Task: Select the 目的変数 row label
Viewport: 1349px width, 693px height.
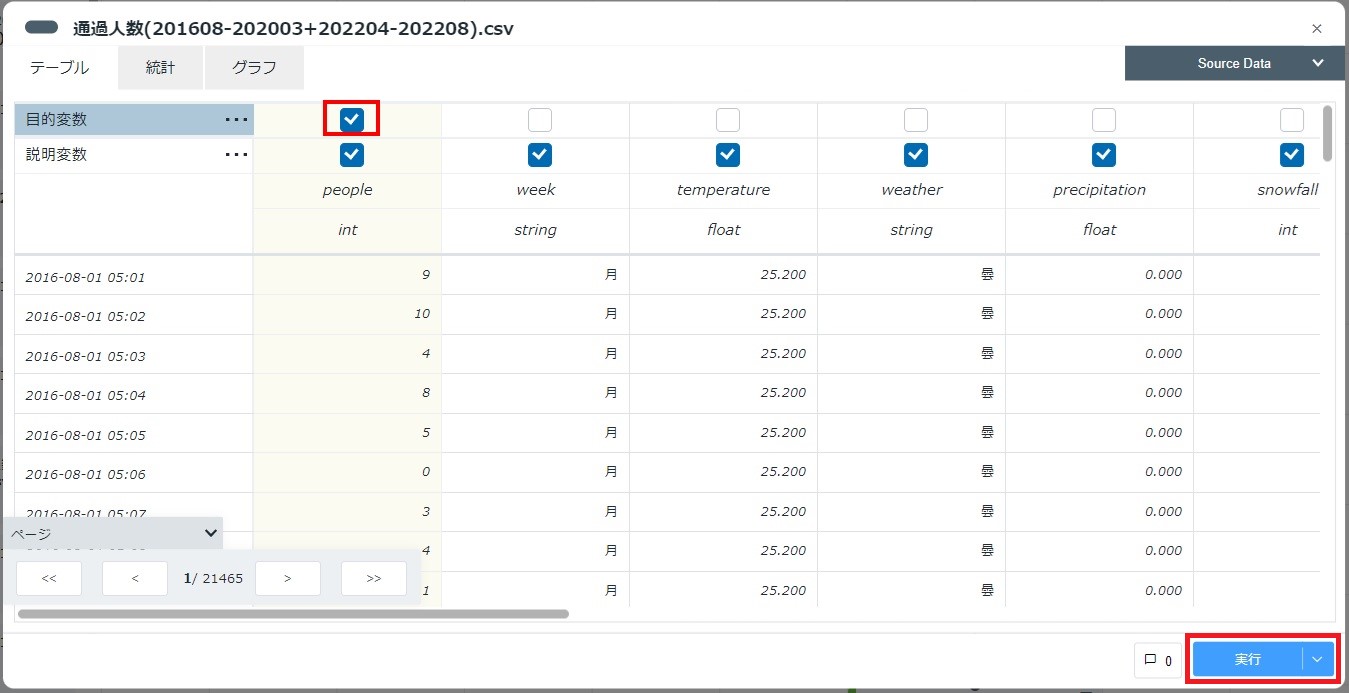Action: coord(57,120)
